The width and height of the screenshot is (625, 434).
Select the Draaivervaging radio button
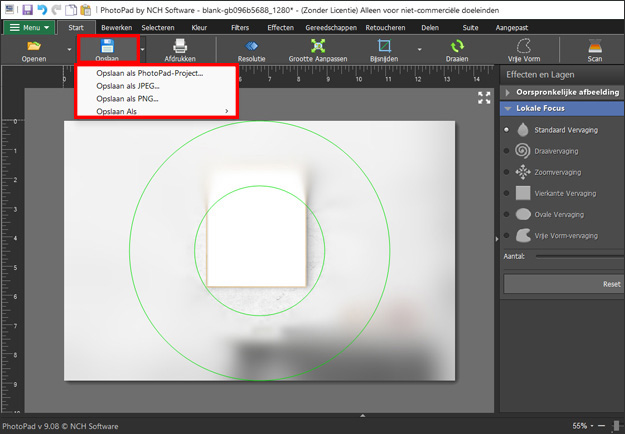[x=507, y=151]
